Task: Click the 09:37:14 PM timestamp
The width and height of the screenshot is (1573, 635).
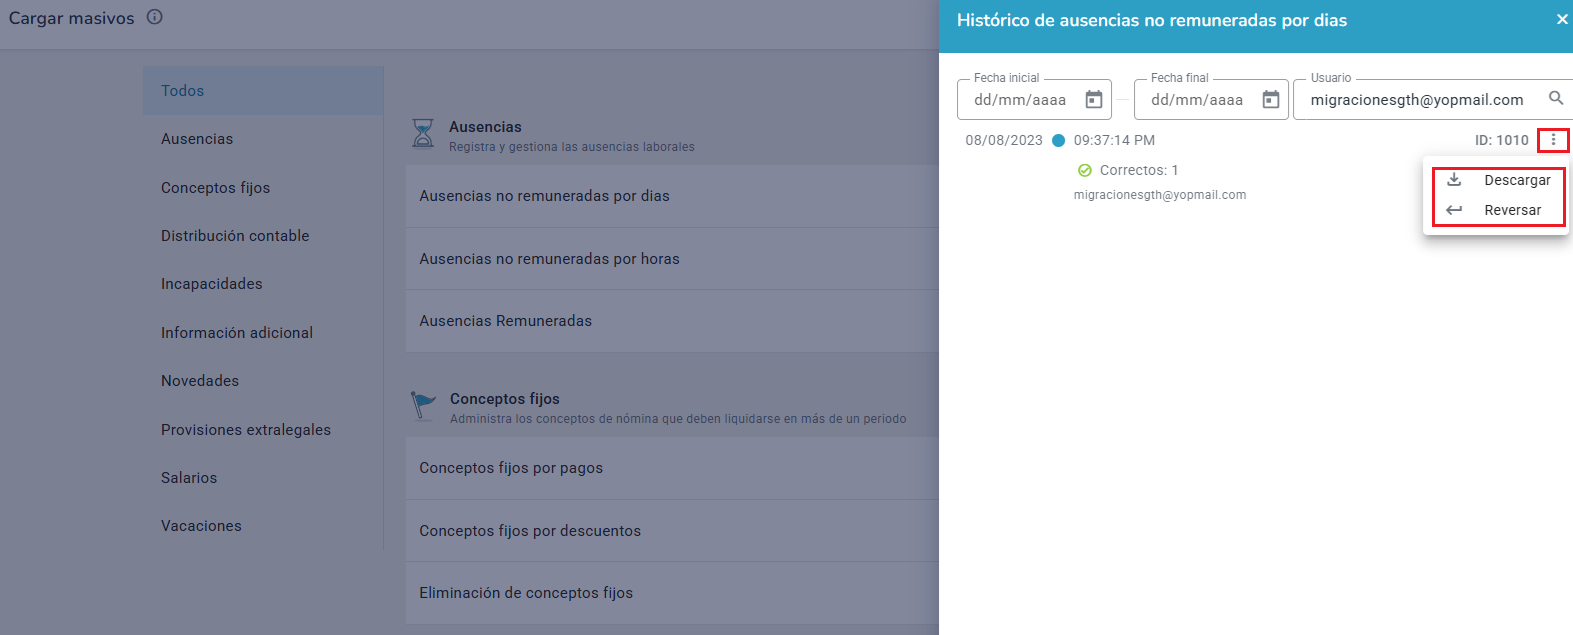Action: pos(1114,140)
